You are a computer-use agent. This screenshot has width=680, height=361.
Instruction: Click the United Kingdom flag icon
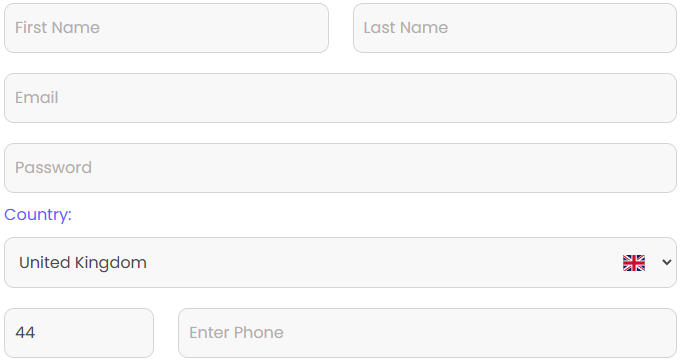click(x=634, y=263)
